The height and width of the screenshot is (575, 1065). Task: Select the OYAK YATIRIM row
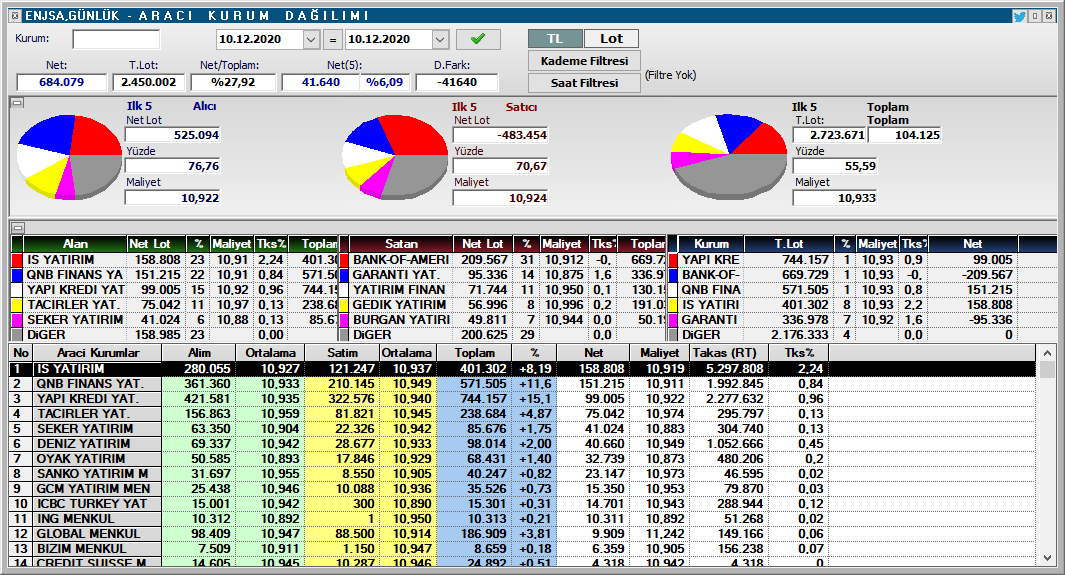(x=522, y=458)
